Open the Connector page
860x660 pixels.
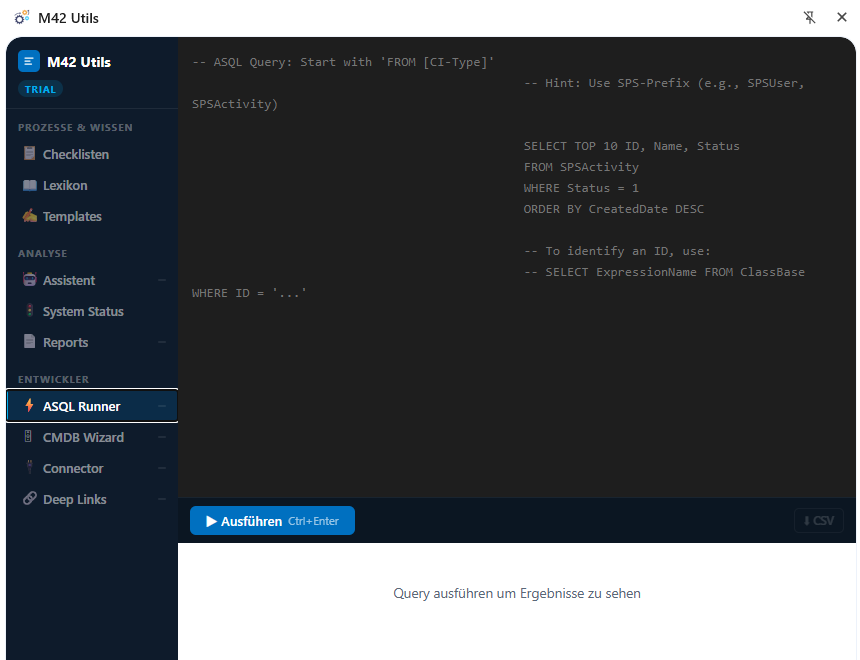pyautogui.click(x=92, y=468)
